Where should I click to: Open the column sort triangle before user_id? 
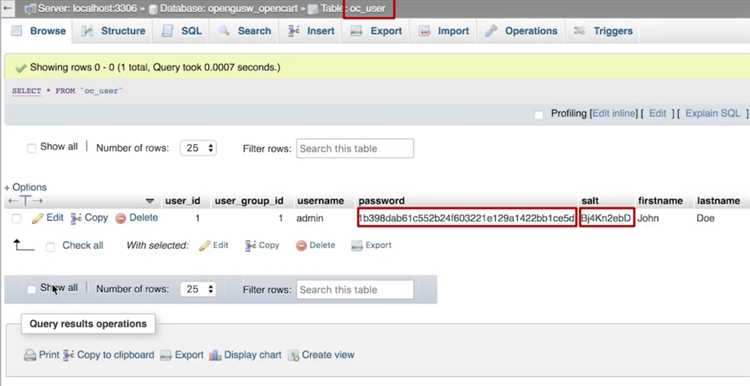point(150,201)
